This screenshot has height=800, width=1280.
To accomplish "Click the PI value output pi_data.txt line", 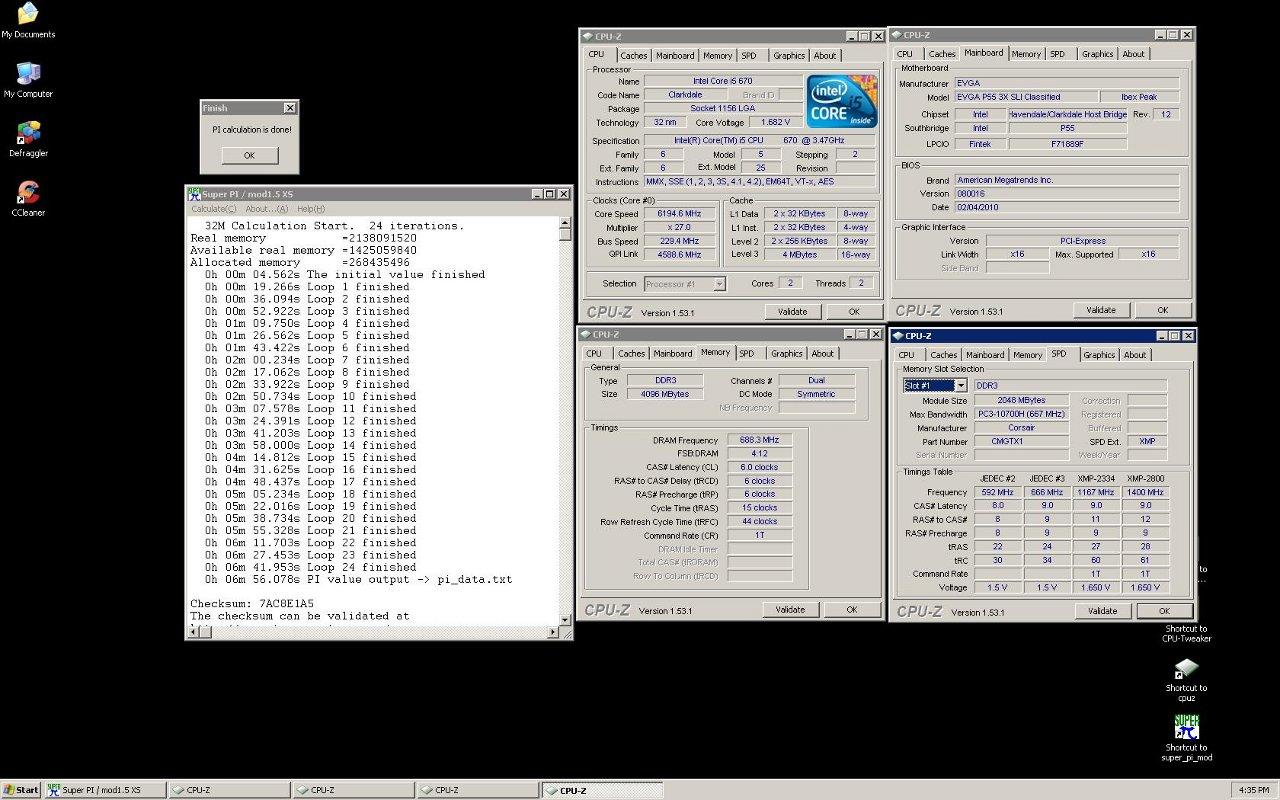I will coord(358,579).
